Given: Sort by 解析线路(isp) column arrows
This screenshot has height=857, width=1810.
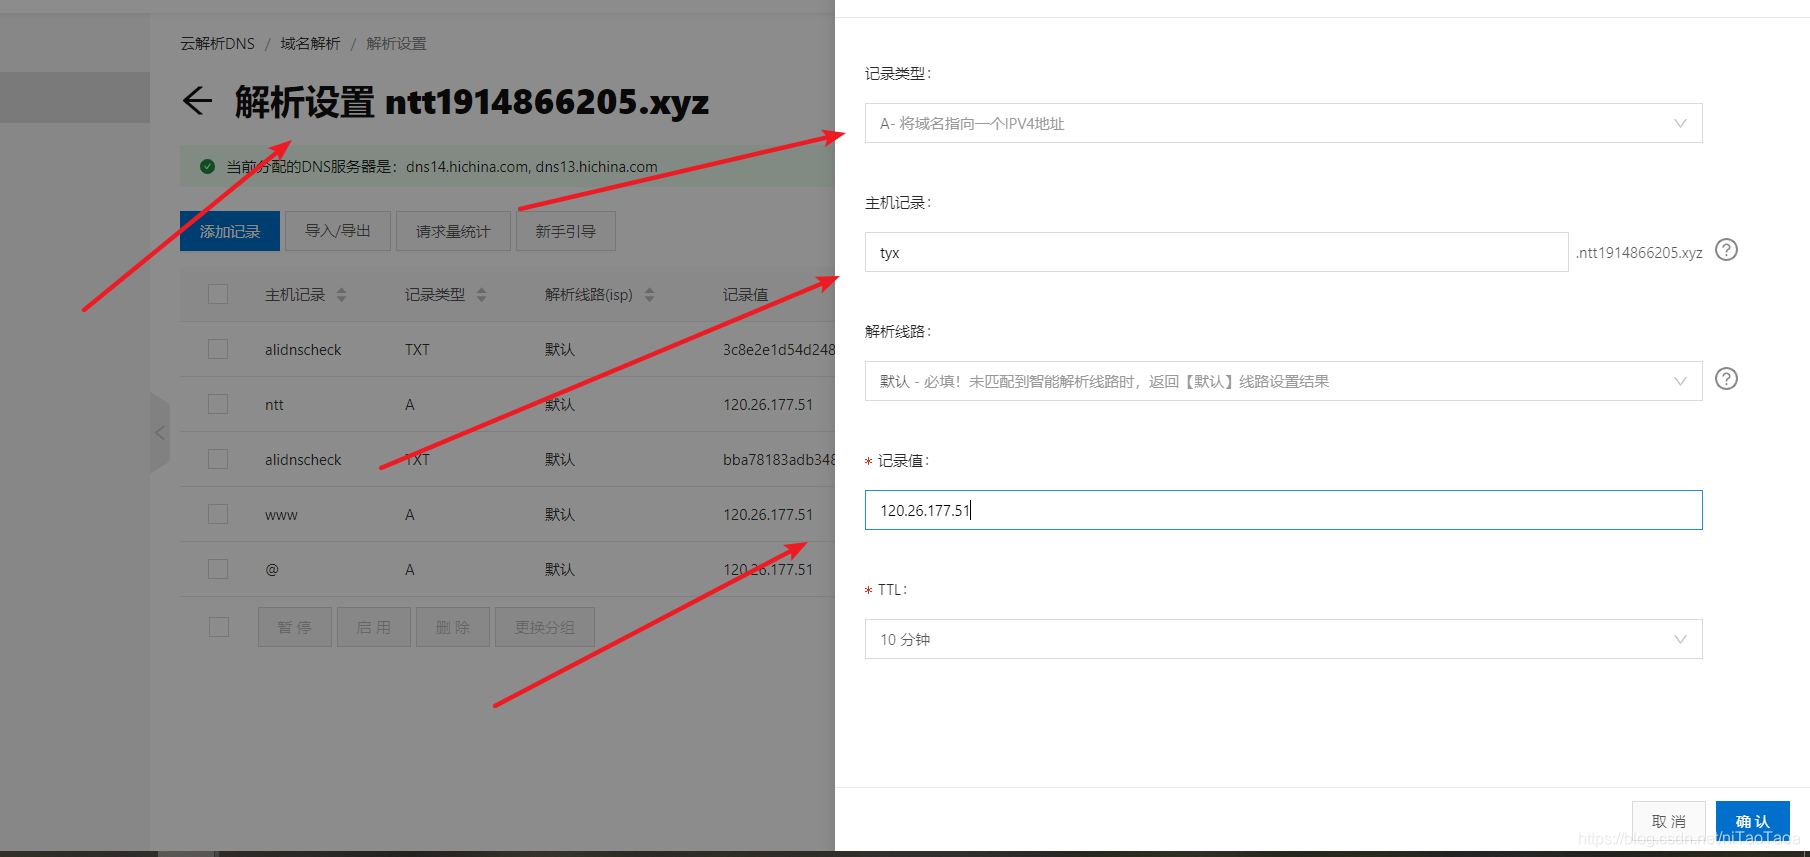Looking at the screenshot, I should tap(649, 295).
